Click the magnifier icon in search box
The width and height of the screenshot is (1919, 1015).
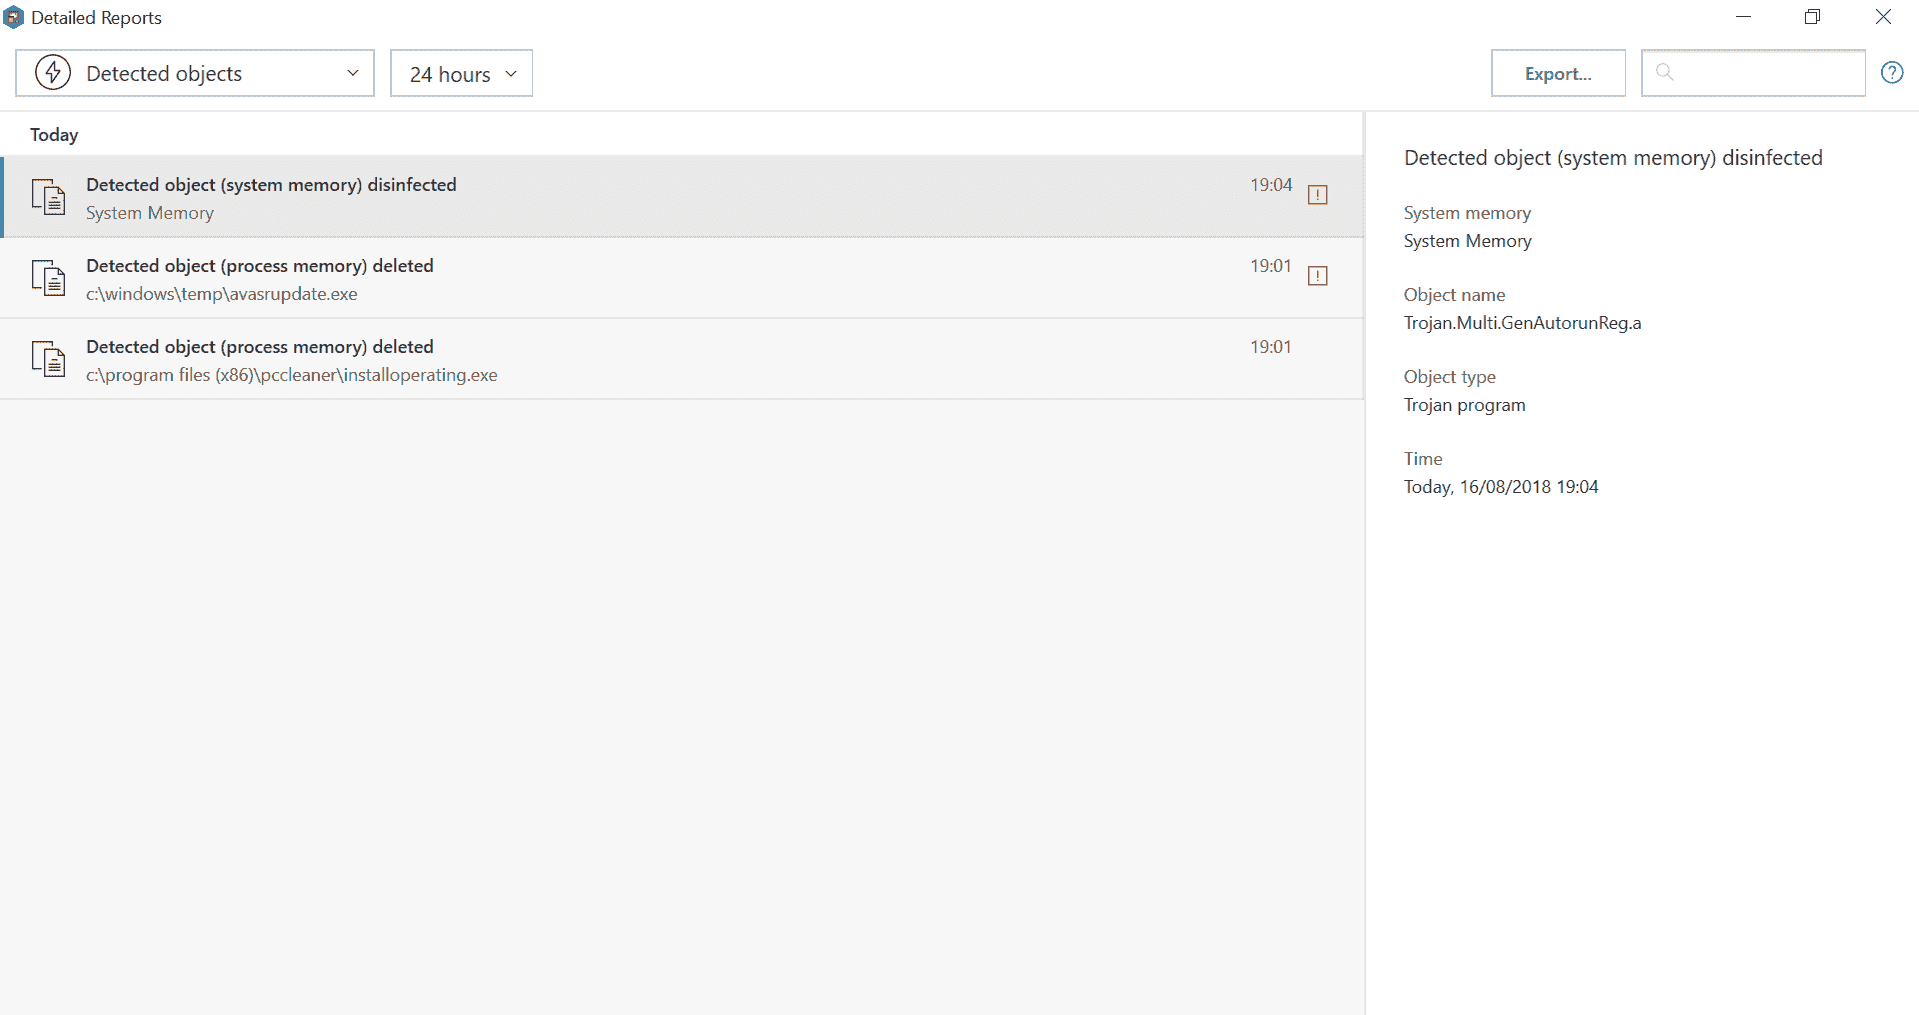coord(1665,72)
